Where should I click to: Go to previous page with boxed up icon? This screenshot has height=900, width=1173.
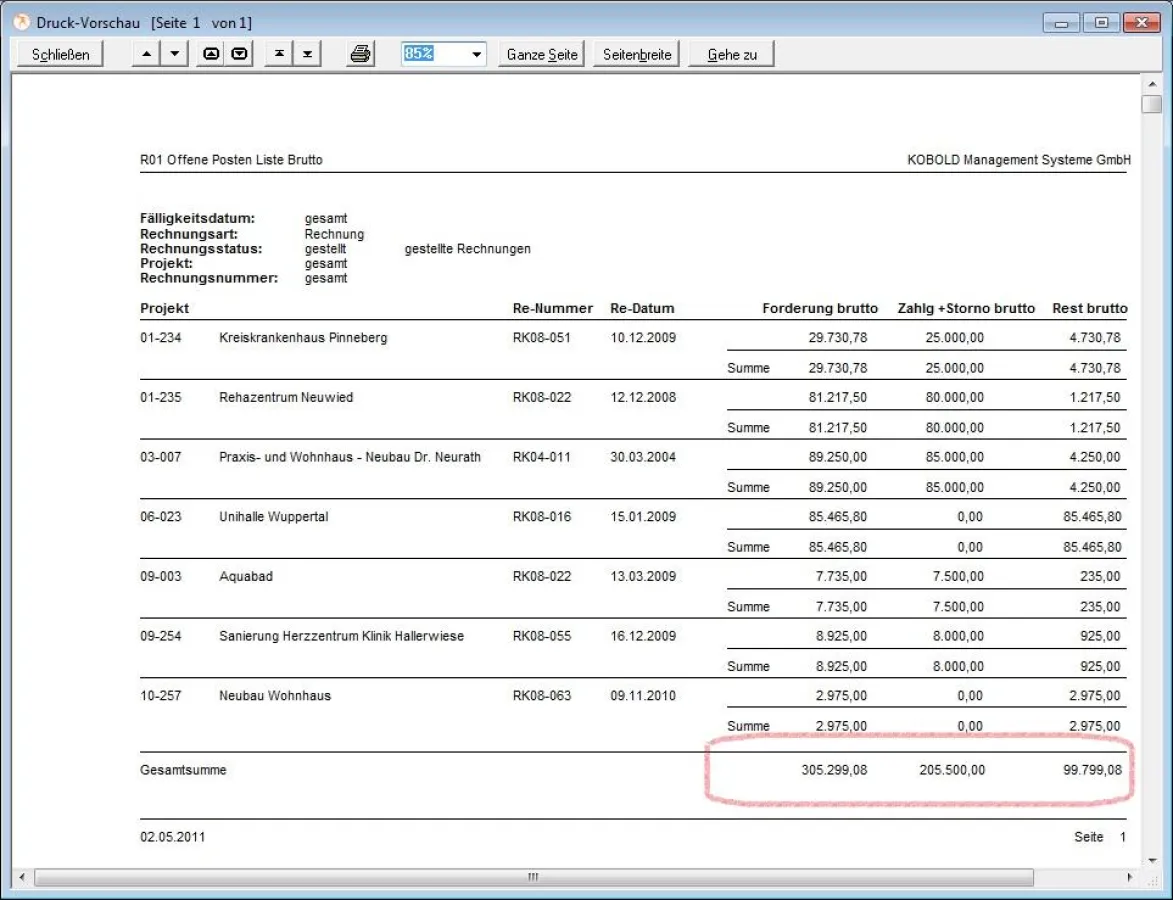click(211, 55)
